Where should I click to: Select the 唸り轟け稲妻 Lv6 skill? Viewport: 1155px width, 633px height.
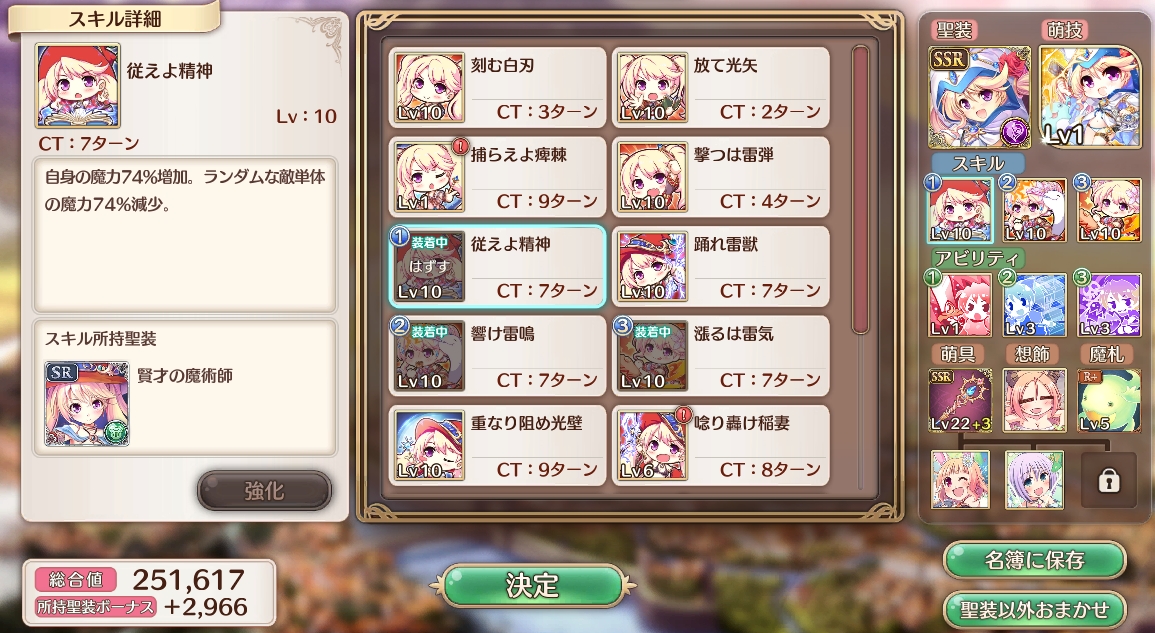pyautogui.click(x=720, y=445)
